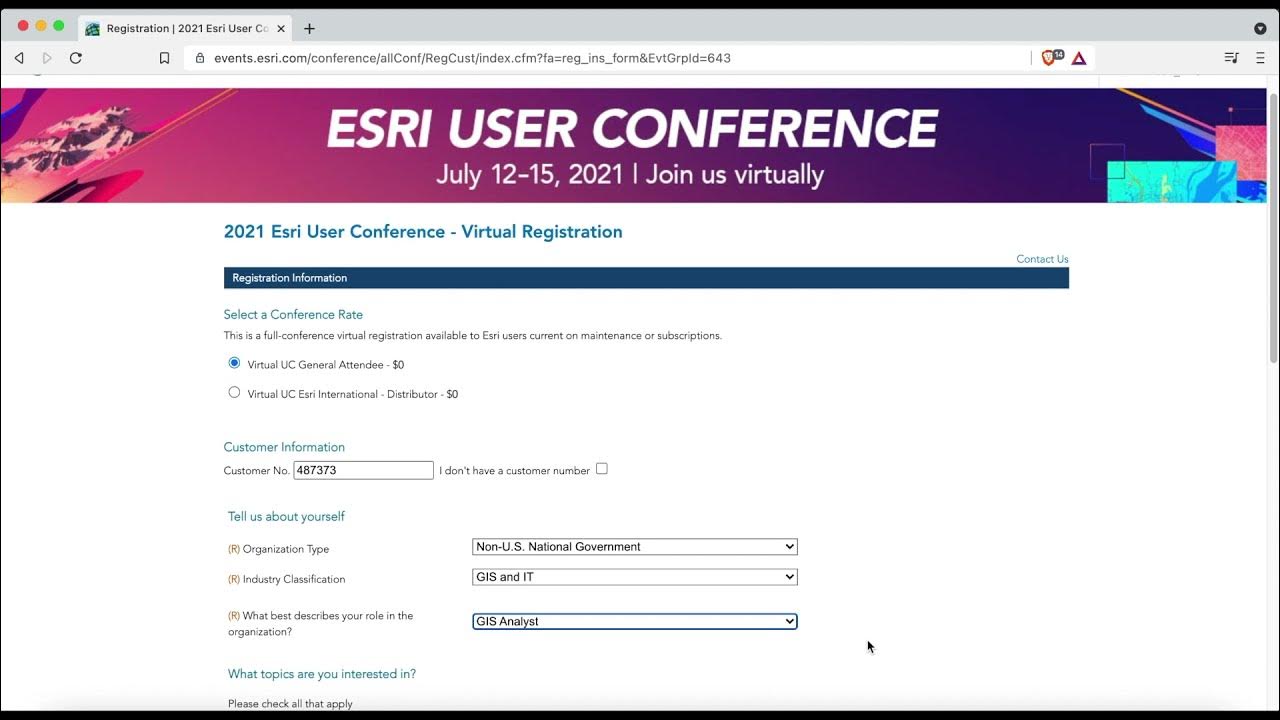
Task: Click the Industry Classification label
Action: click(x=294, y=579)
